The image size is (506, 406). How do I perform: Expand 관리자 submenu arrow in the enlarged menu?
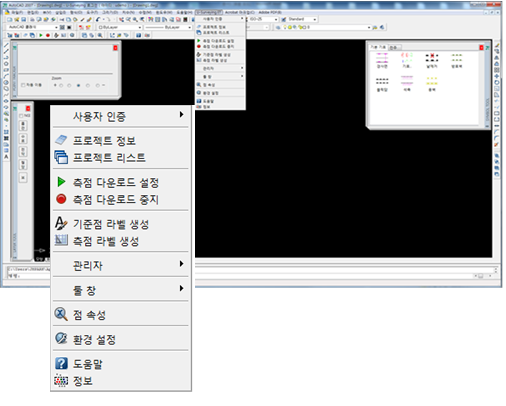181,264
